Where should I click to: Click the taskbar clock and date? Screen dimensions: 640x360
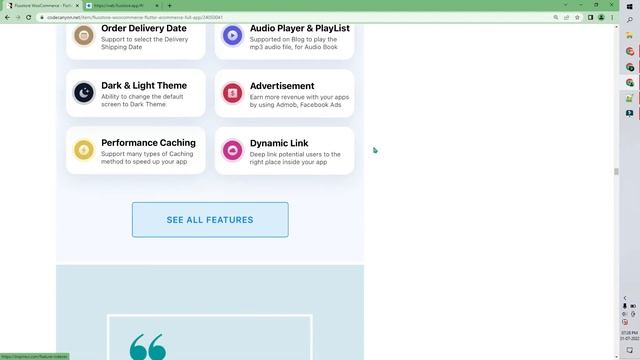coord(629,336)
